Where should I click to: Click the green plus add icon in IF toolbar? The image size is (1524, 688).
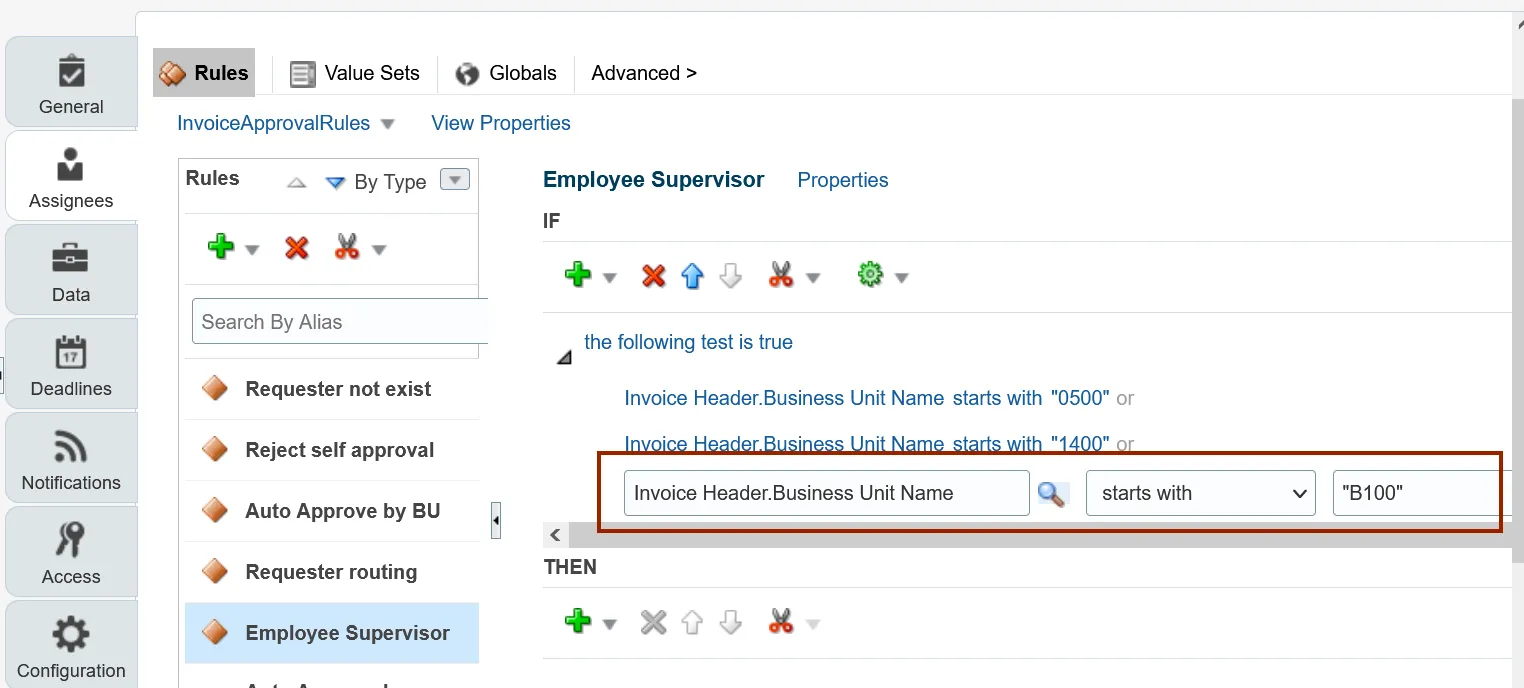coord(578,276)
